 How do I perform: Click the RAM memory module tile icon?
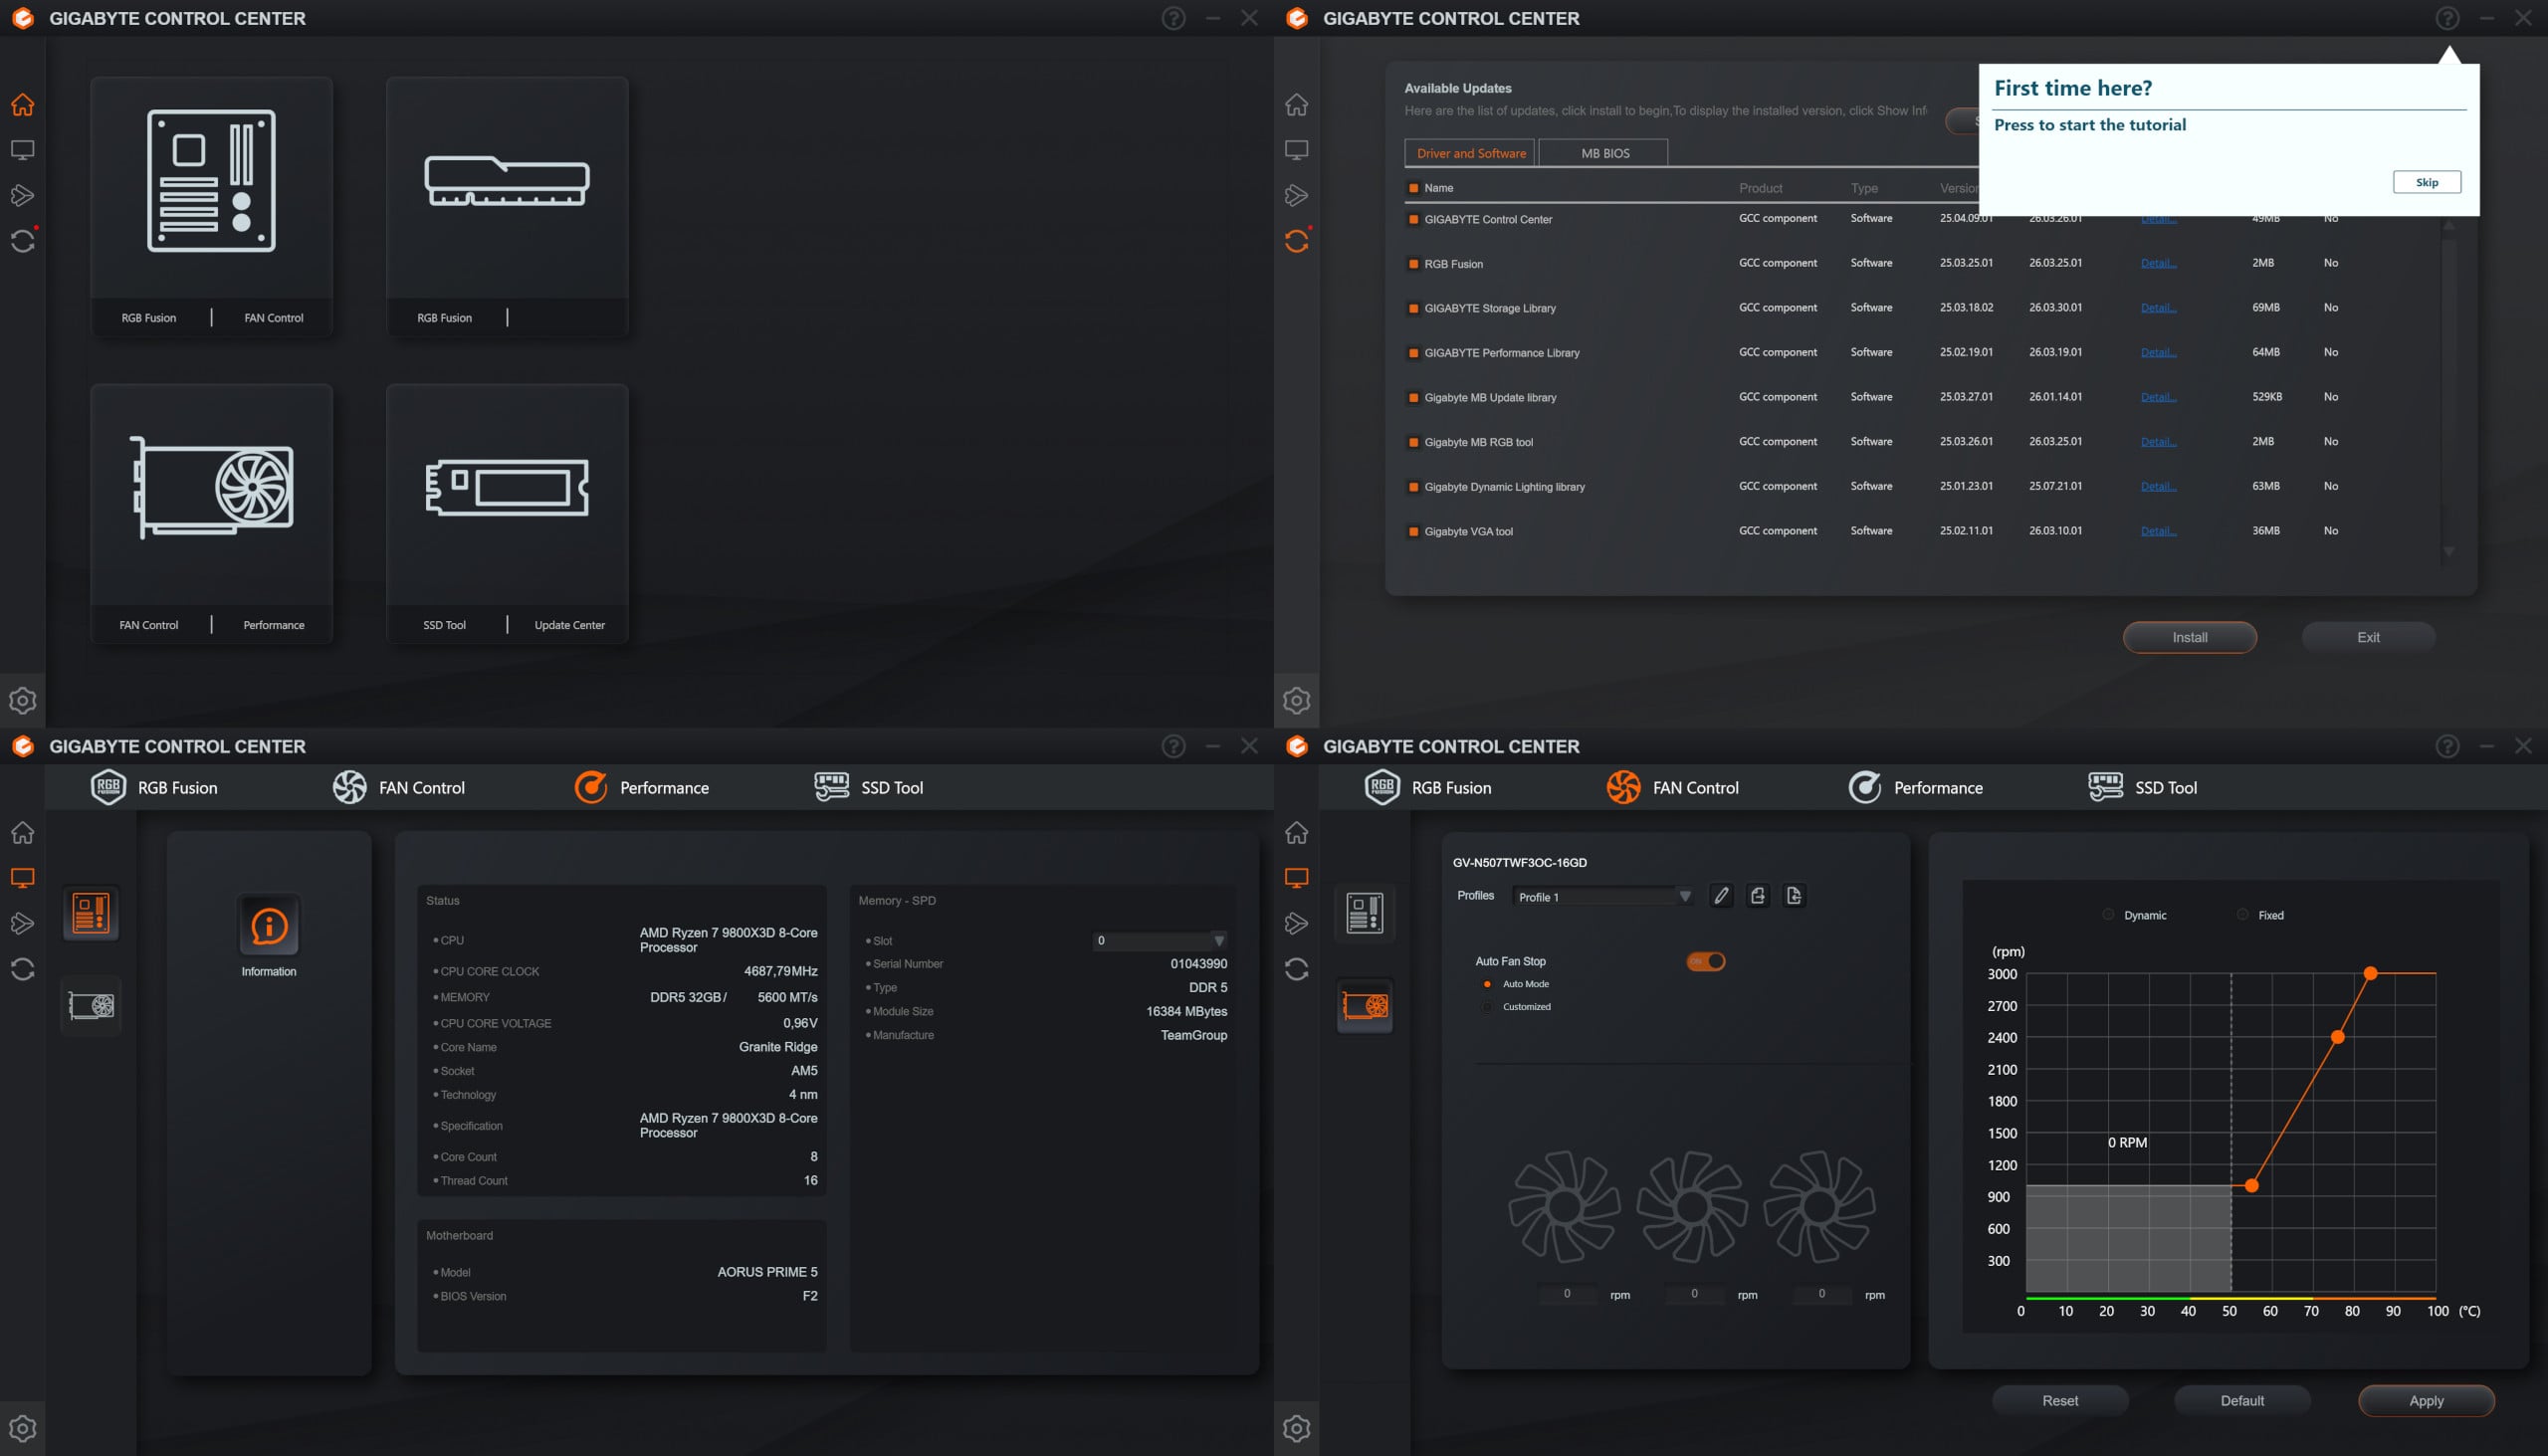pyautogui.click(x=507, y=181)
